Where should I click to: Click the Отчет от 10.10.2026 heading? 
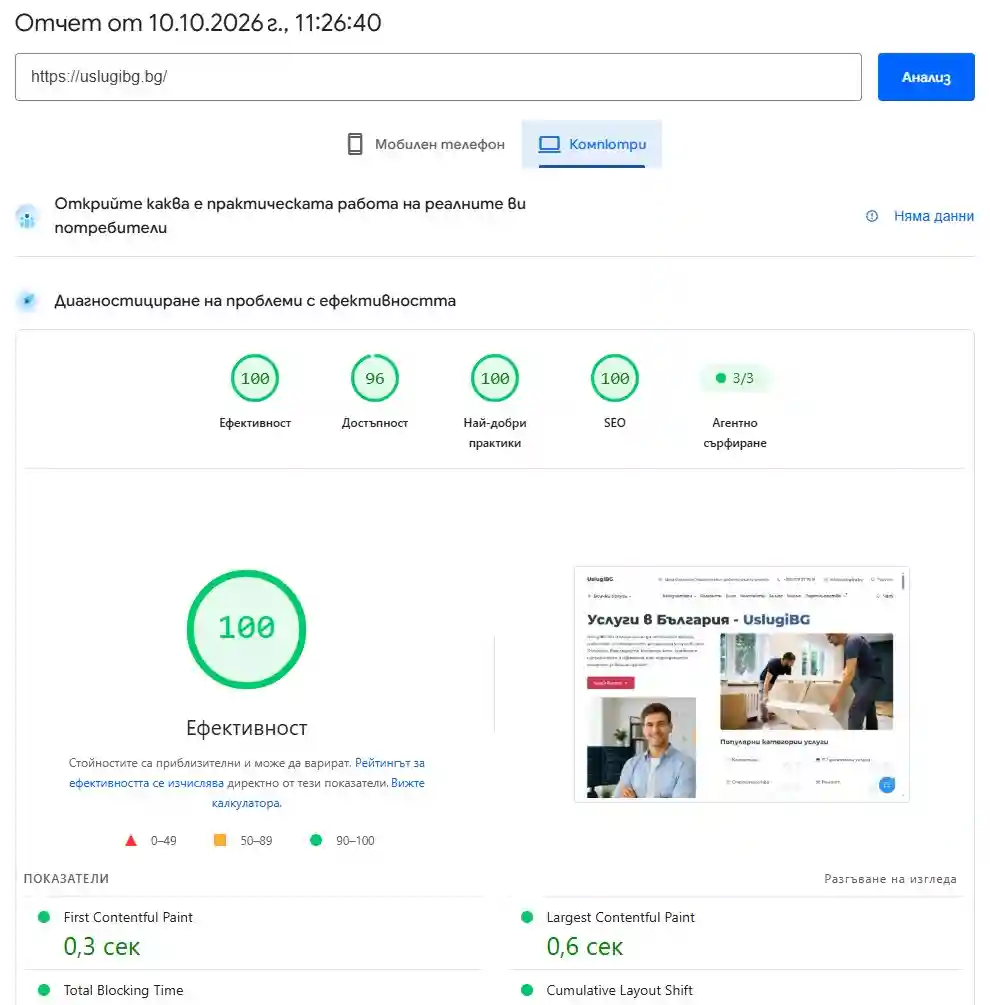(x=198, y=22)
